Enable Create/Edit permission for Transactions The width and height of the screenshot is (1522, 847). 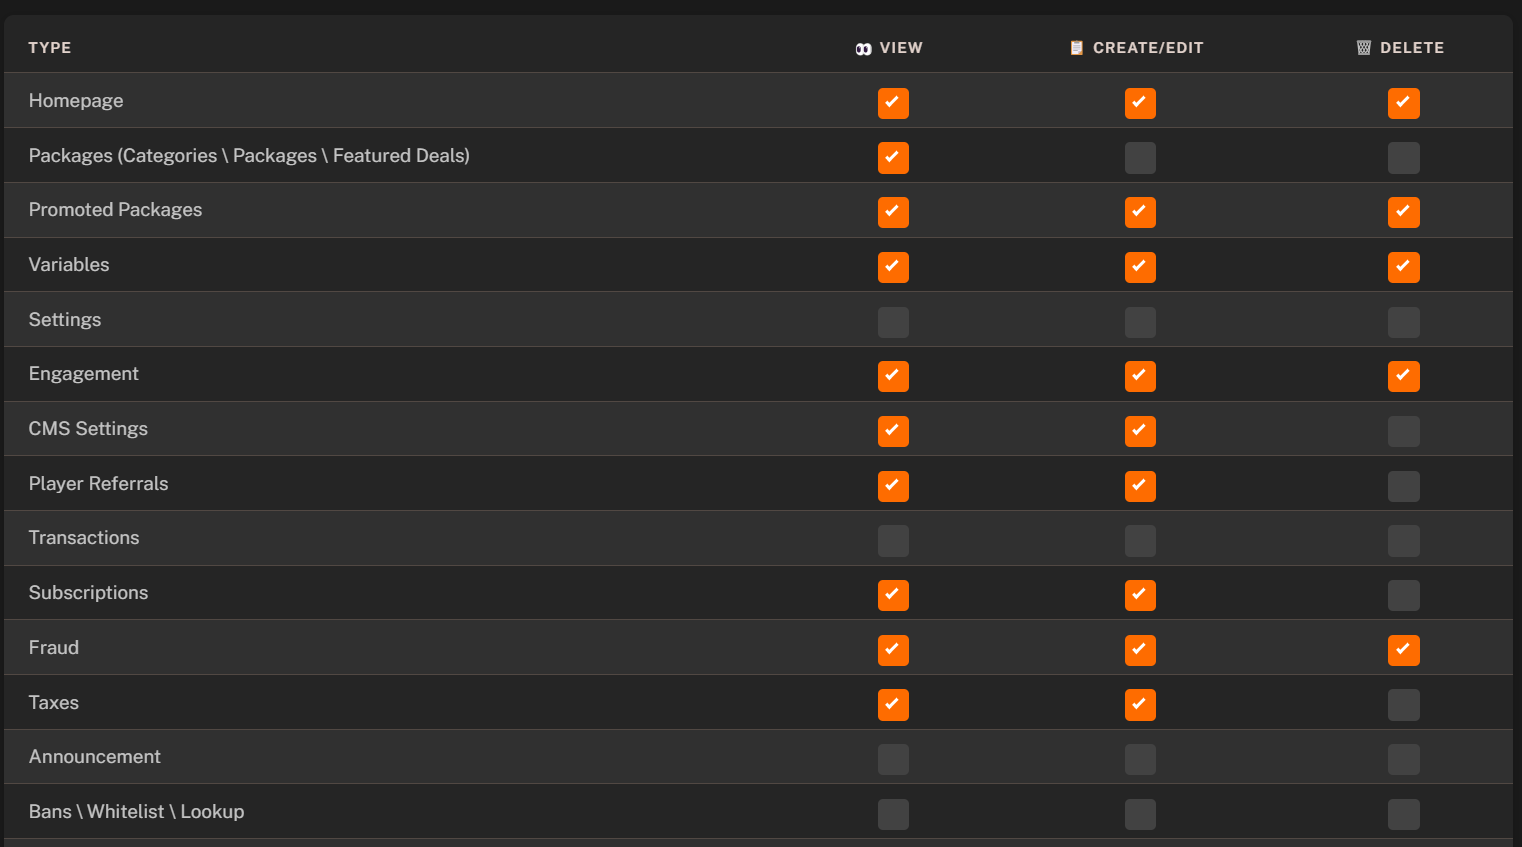1140,541
